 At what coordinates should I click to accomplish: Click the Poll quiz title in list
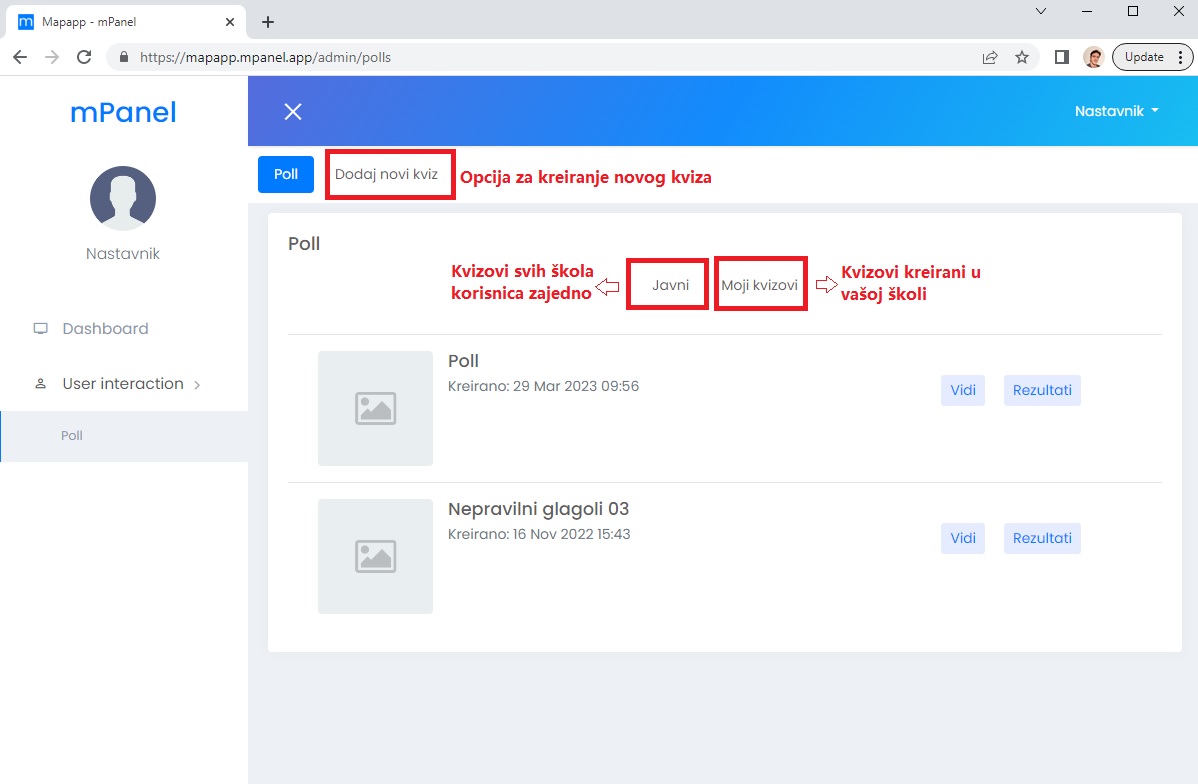pos(463,361)
